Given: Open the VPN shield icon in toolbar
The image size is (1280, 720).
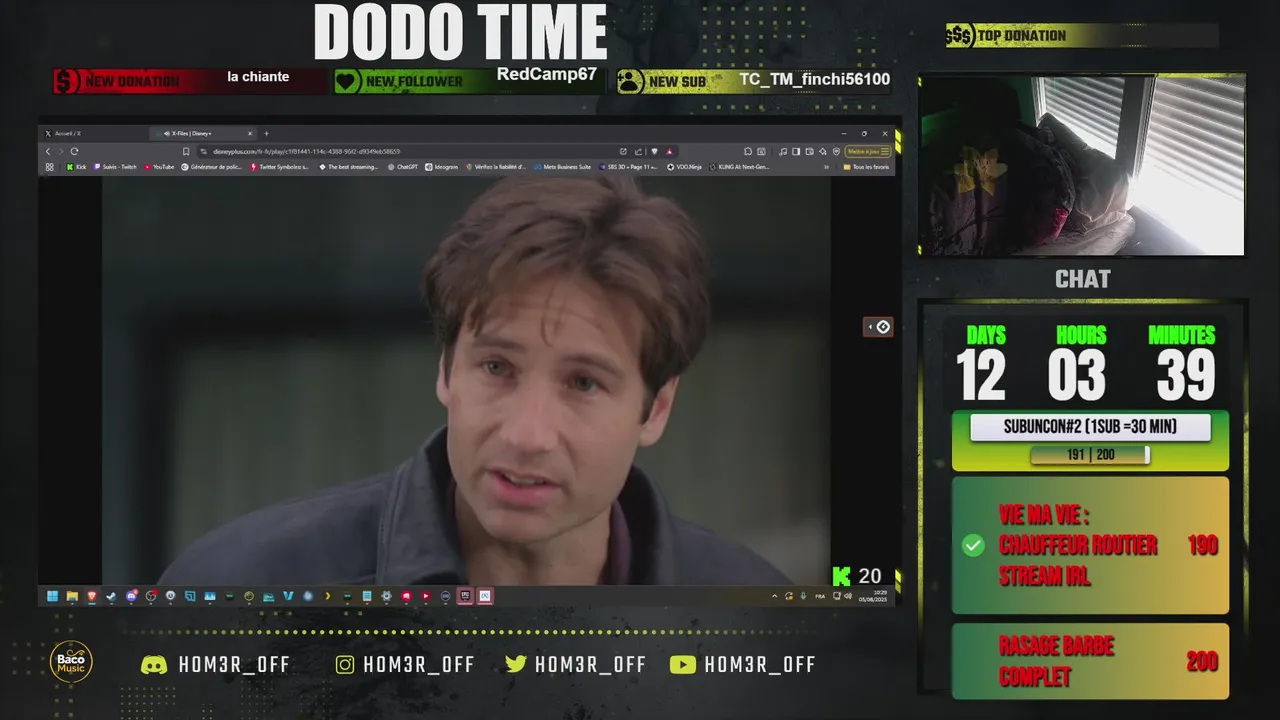Looking at the screenshot, I should click(x=836, y=151).
